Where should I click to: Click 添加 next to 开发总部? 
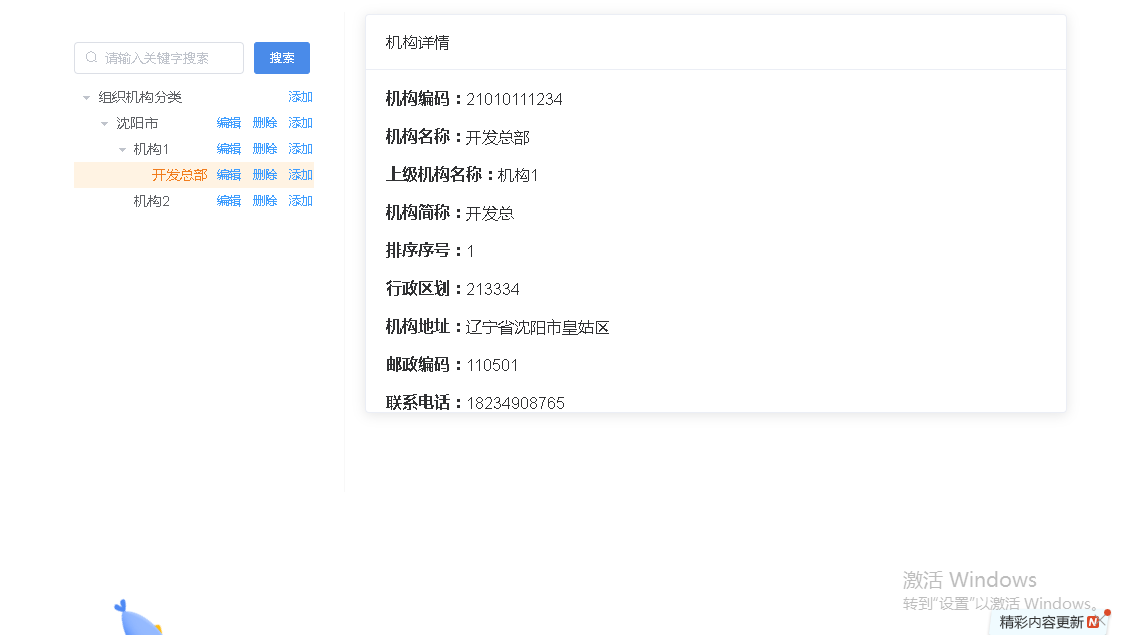(300, 174)
